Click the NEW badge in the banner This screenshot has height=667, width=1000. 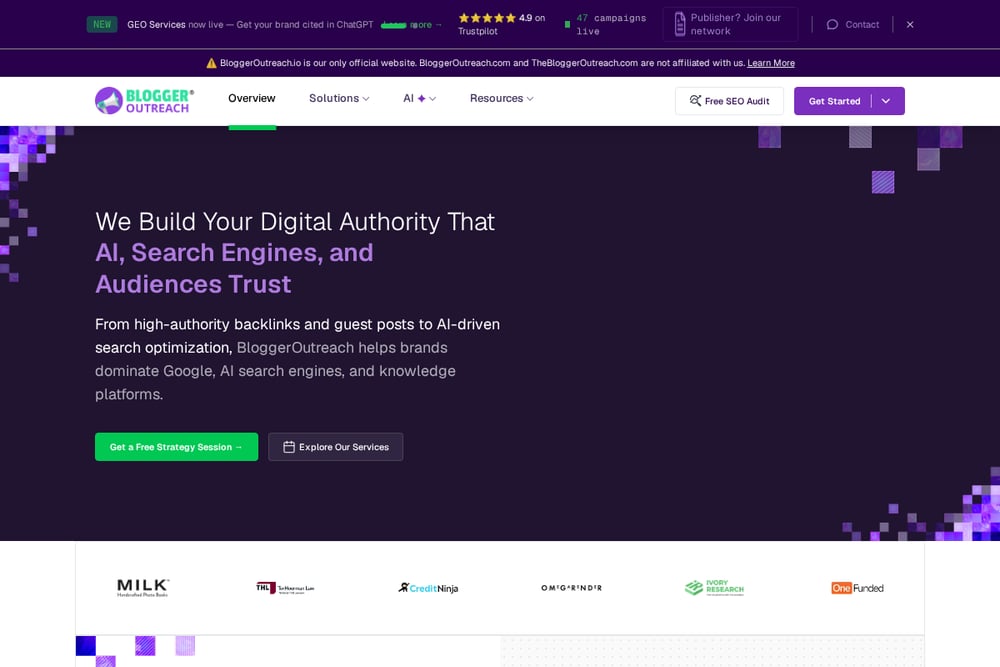(102, 24)
